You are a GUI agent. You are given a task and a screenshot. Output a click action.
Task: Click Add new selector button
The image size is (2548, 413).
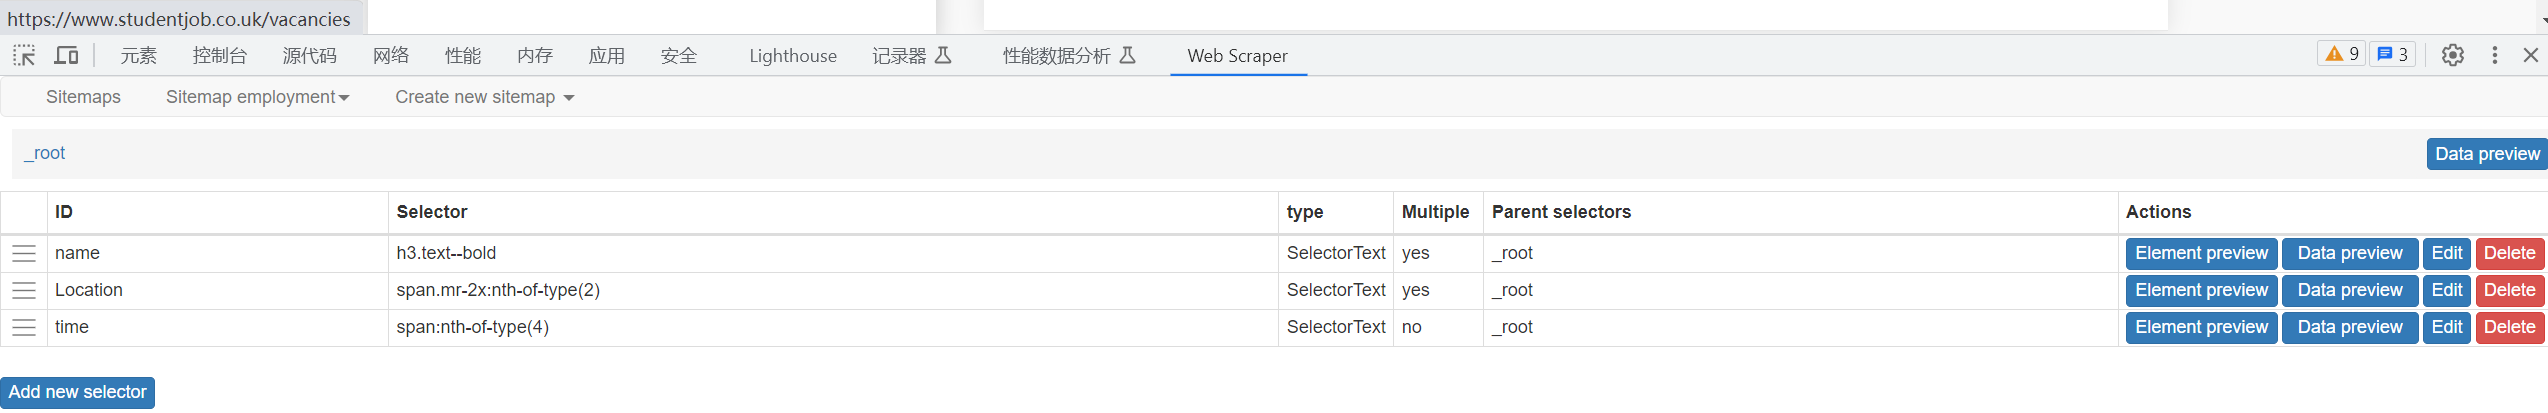coord(78,392)
